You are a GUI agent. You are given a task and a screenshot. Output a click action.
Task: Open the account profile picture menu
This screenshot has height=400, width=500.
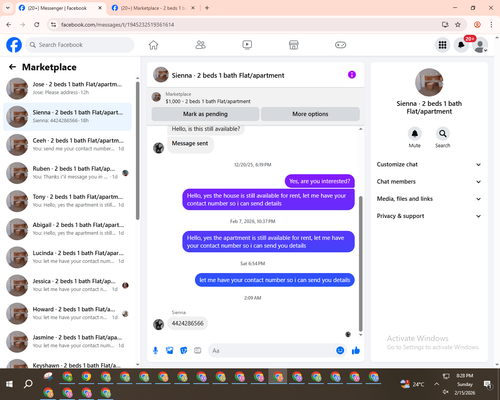[480, 45]
